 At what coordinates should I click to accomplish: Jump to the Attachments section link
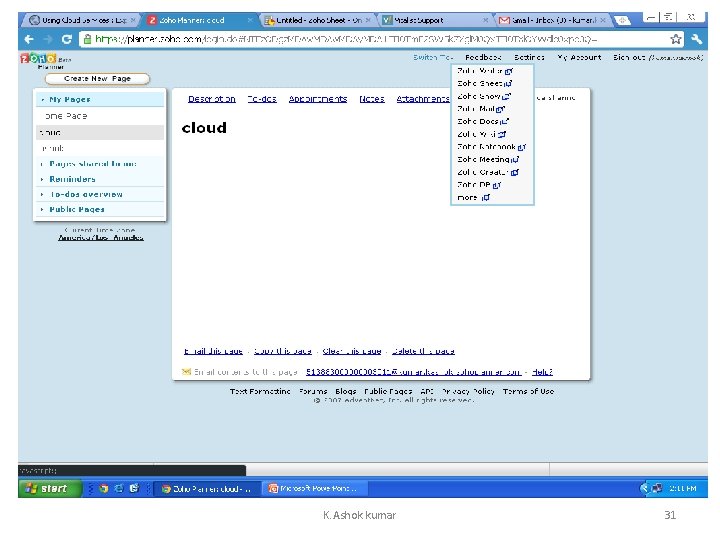point(423,99)
